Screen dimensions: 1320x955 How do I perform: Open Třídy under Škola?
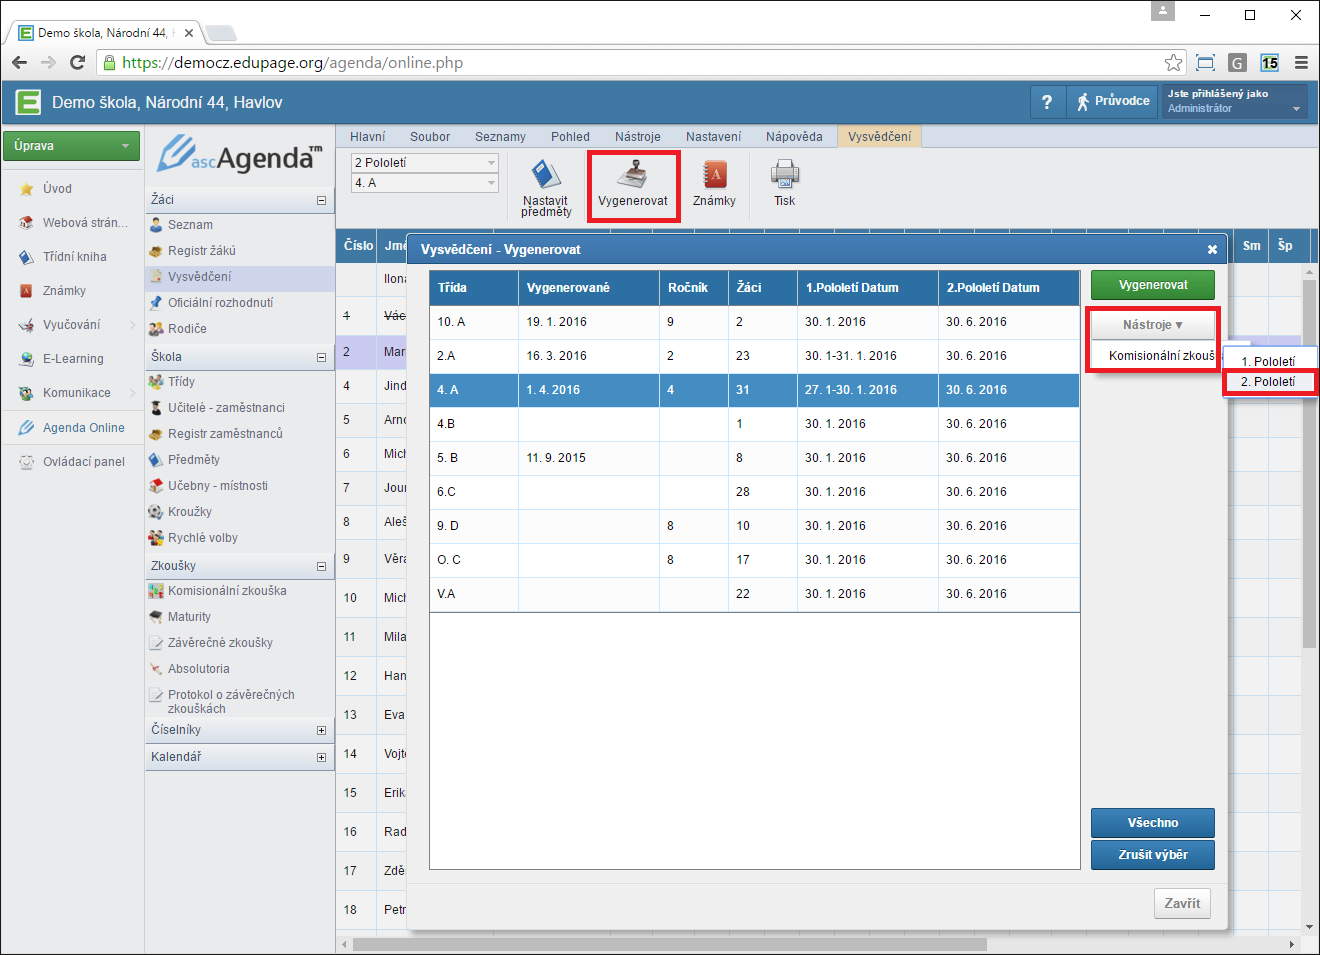181,382
